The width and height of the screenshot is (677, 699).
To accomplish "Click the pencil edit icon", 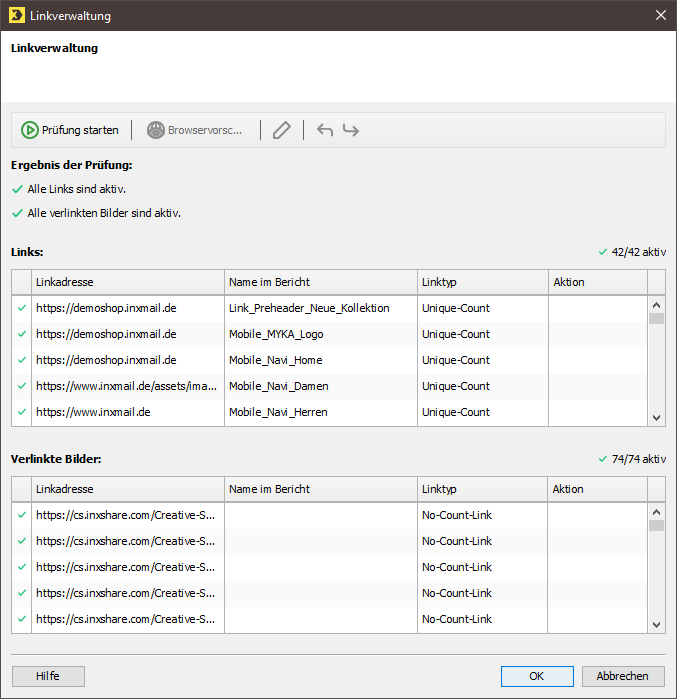I will pos(282,130).
